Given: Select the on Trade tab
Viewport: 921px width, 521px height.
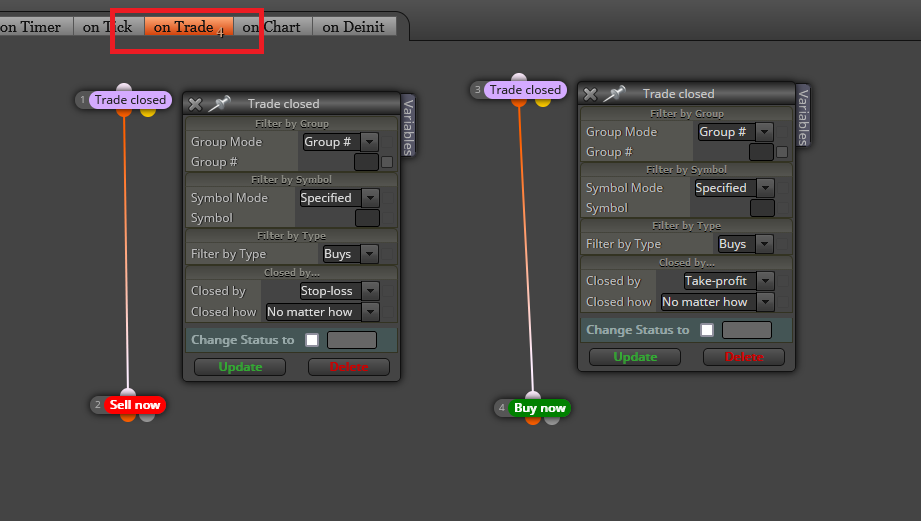Looking at the screenshot, I should pos(188,27).
